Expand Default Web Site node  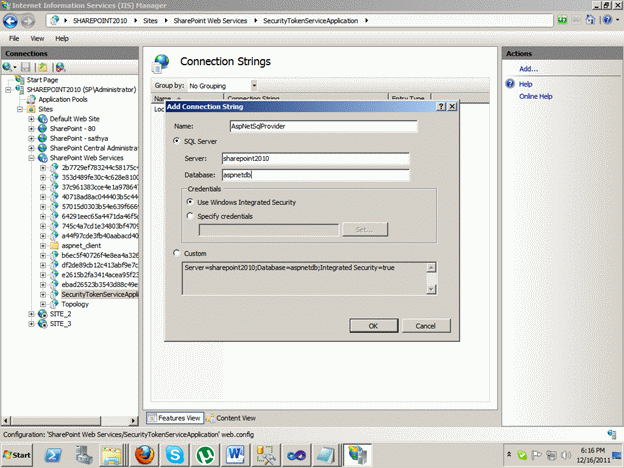pos(31,119)
